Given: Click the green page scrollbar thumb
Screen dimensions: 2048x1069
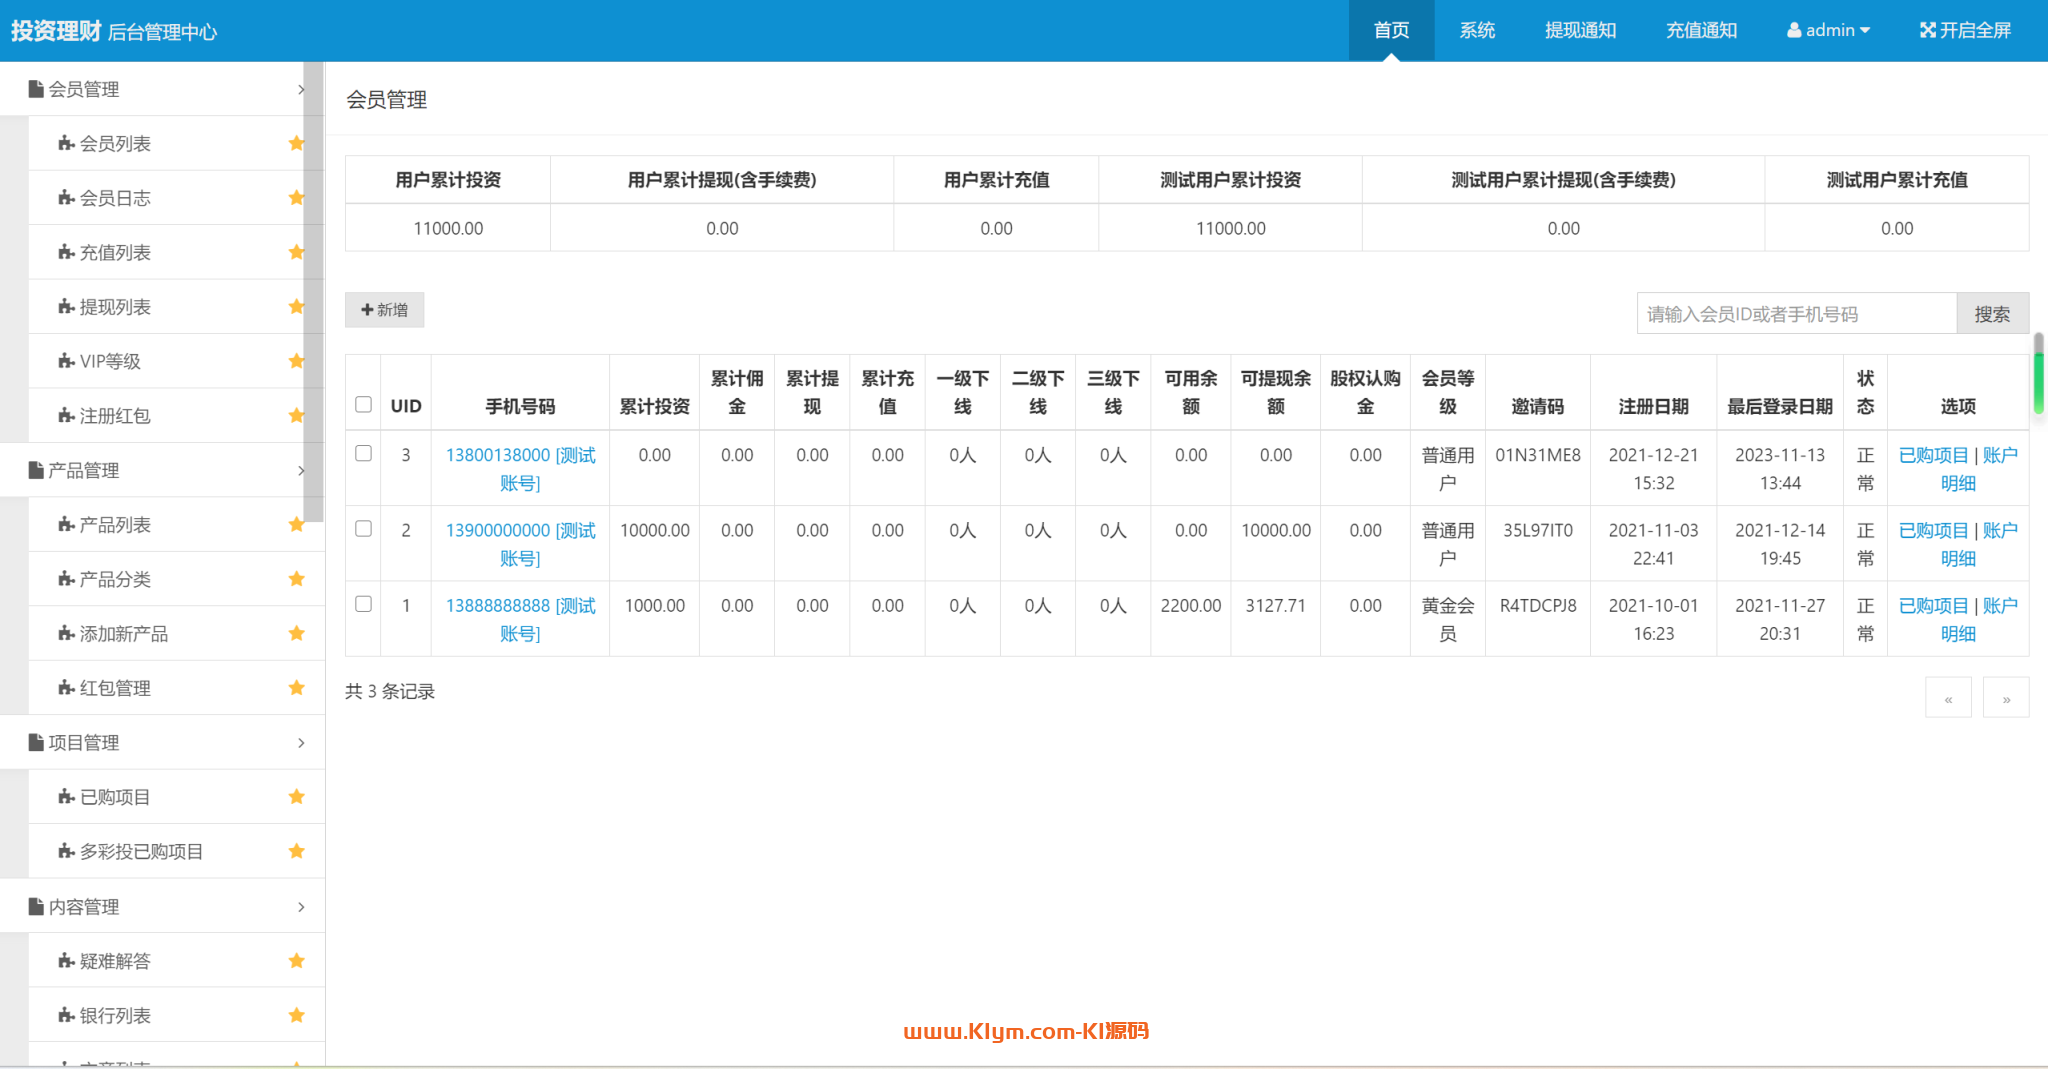Looking at the screenshot, I should click(x=2038, y=375).
